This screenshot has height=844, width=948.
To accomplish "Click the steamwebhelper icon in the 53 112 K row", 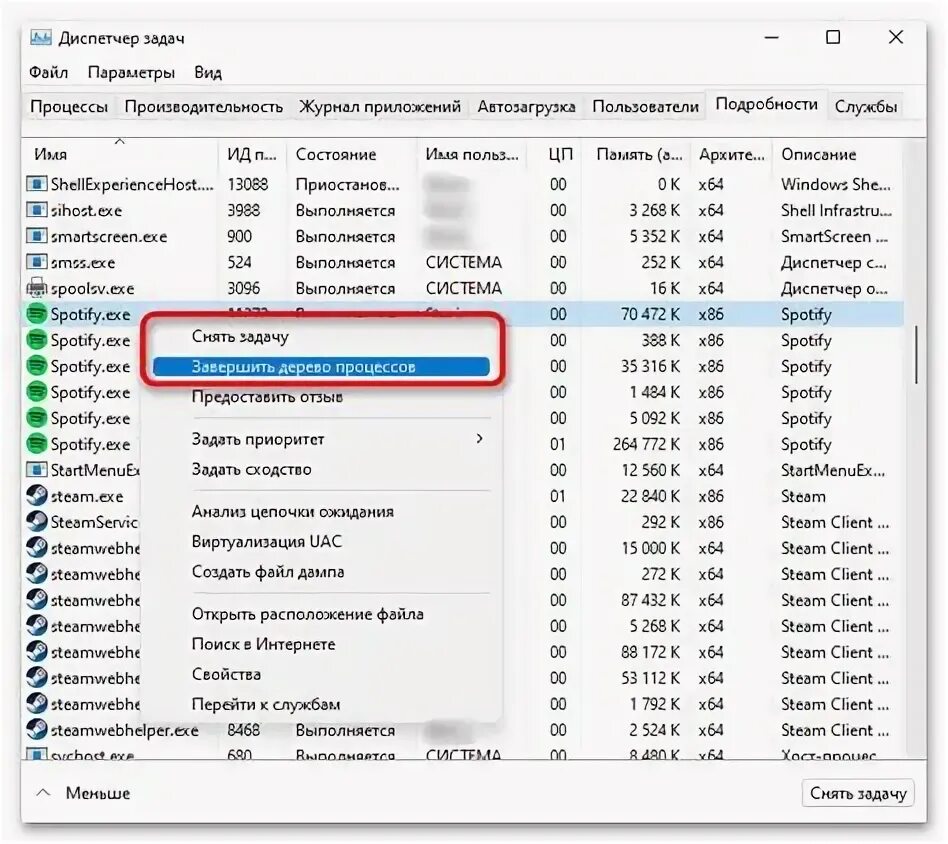I will (x=37, y=678).
